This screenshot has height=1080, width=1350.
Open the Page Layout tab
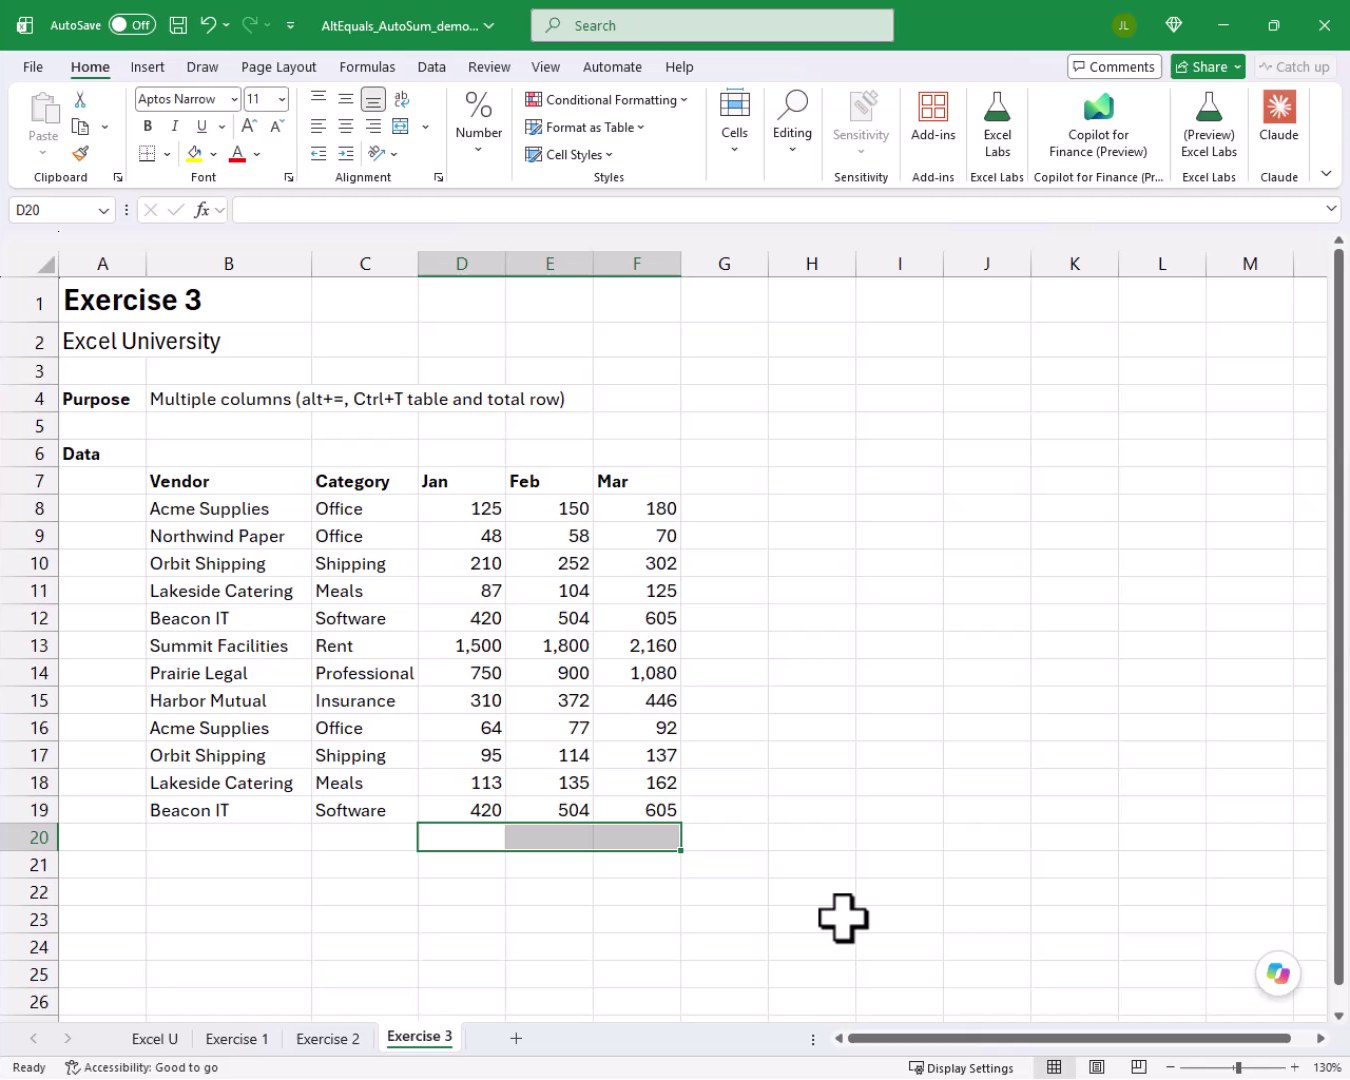pyautogui.click(x=278, y=67)
